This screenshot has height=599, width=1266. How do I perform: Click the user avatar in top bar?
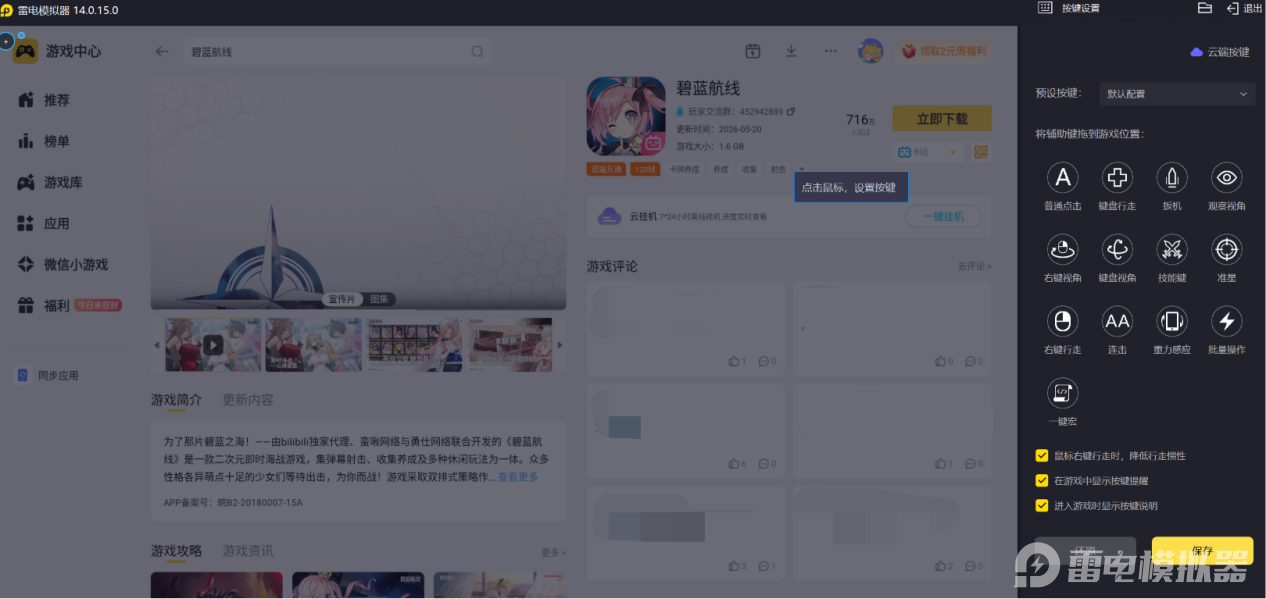click(x=870, y=51)
